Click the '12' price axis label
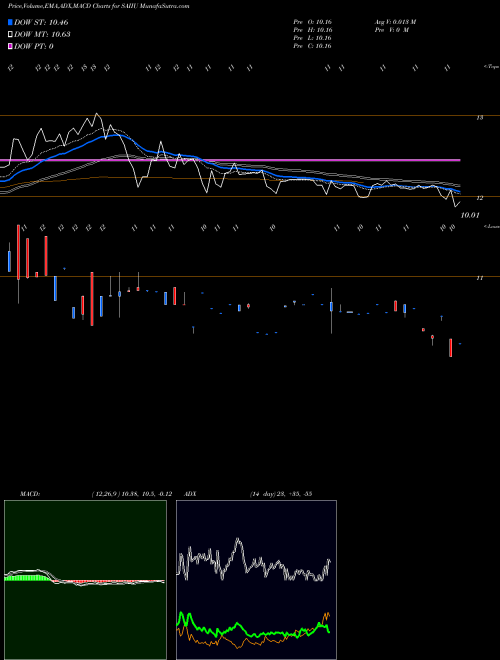The image size is (500, 660). tap(480, 198)
